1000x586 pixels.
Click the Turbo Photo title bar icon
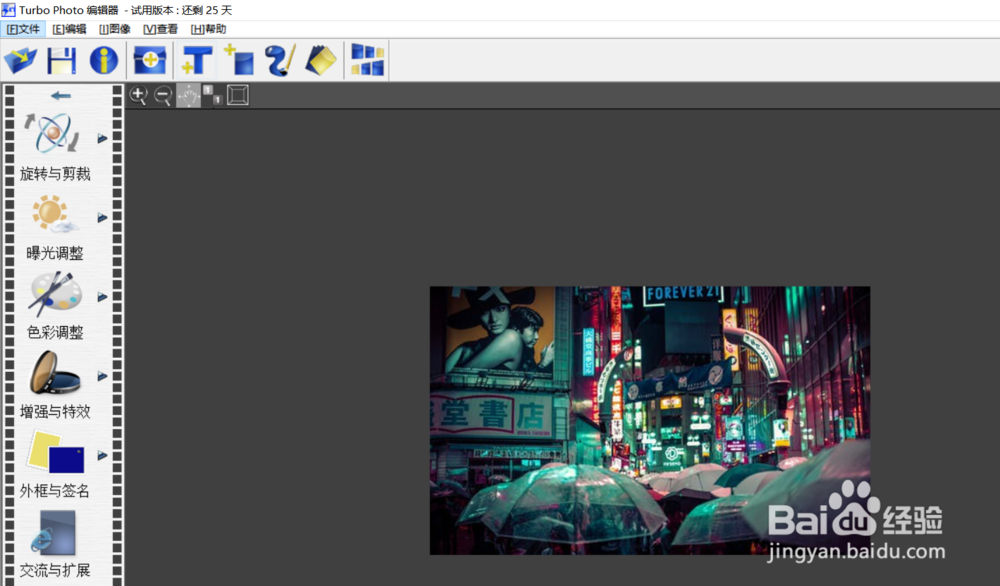[8, 10]
